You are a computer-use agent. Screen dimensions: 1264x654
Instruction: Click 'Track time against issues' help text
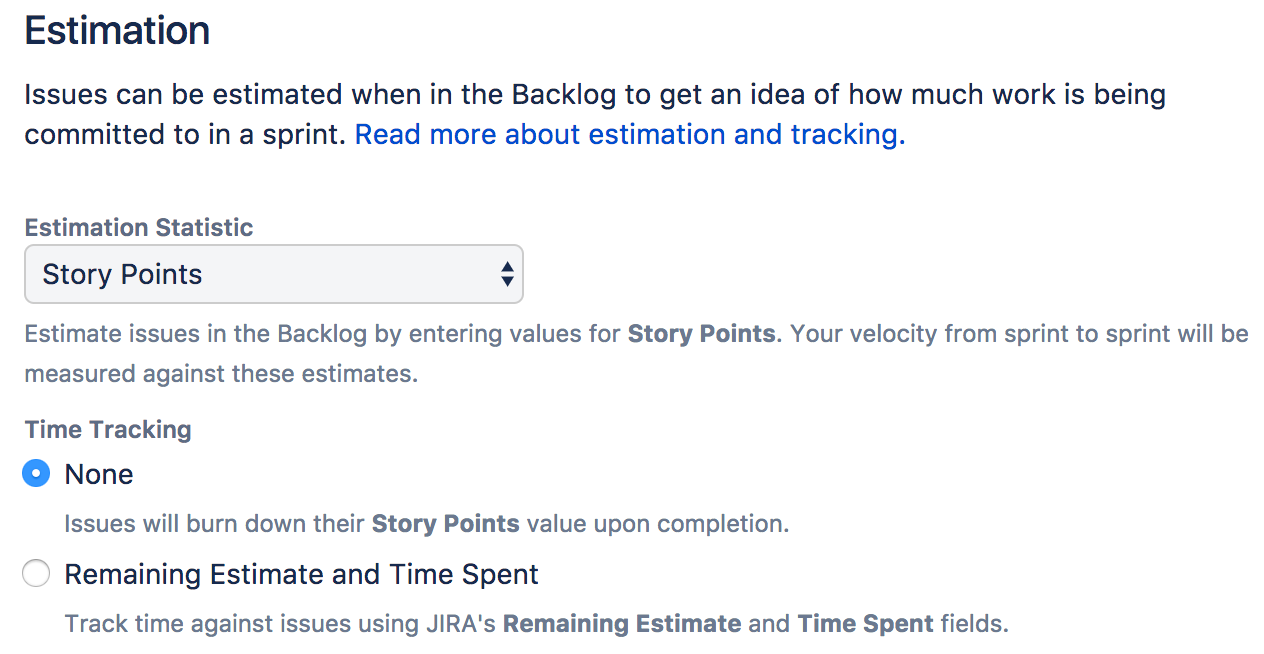pos(537,624)
